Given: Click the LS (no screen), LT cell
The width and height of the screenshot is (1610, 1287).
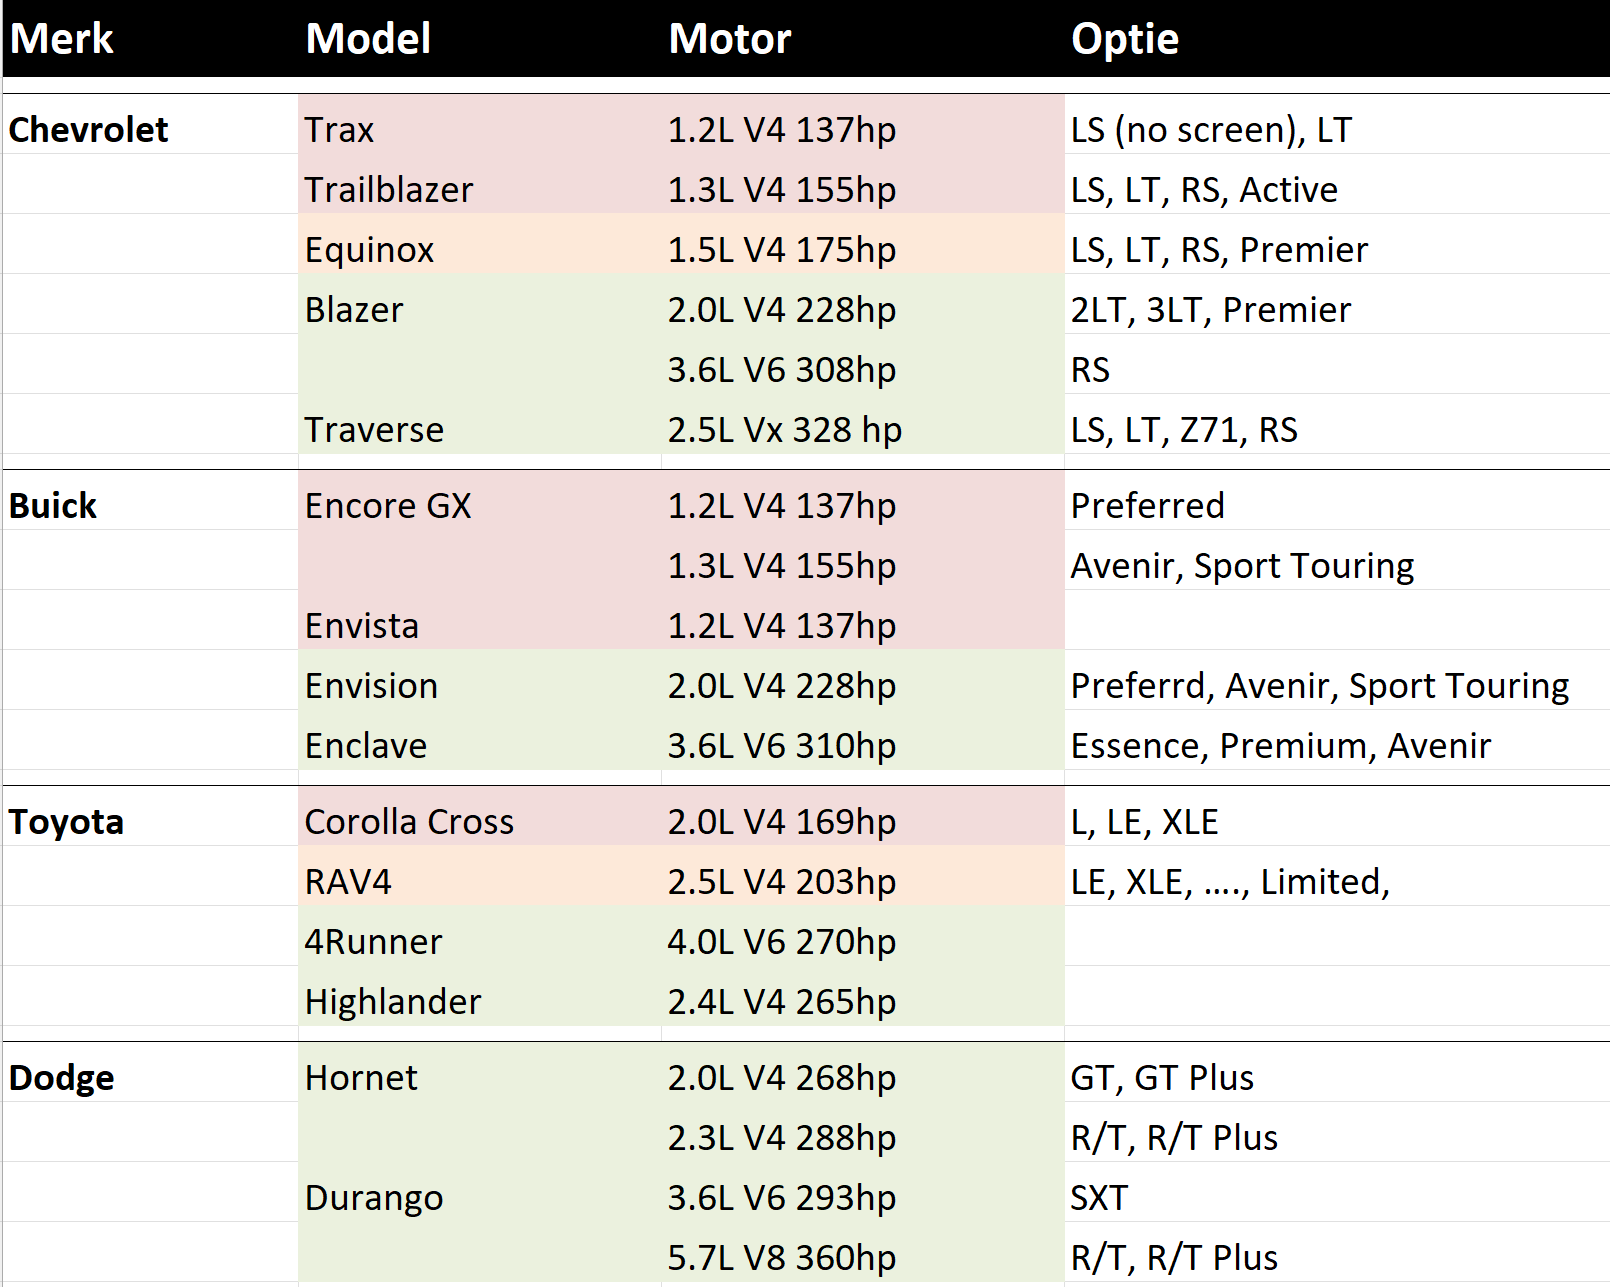Looking at the screenshot, I should (1211, 130).
